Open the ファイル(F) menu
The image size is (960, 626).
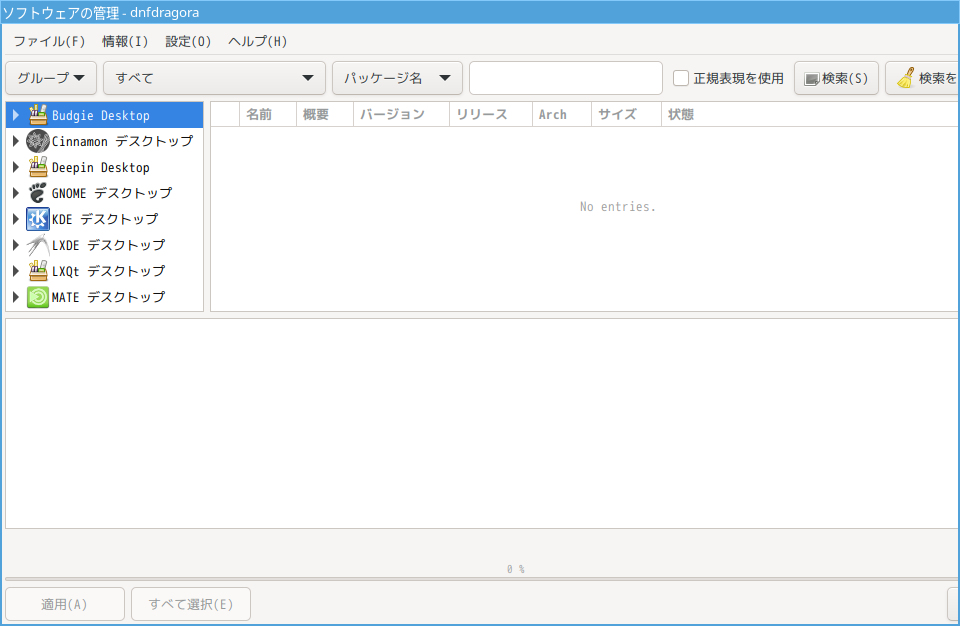[x=50, y=42]
